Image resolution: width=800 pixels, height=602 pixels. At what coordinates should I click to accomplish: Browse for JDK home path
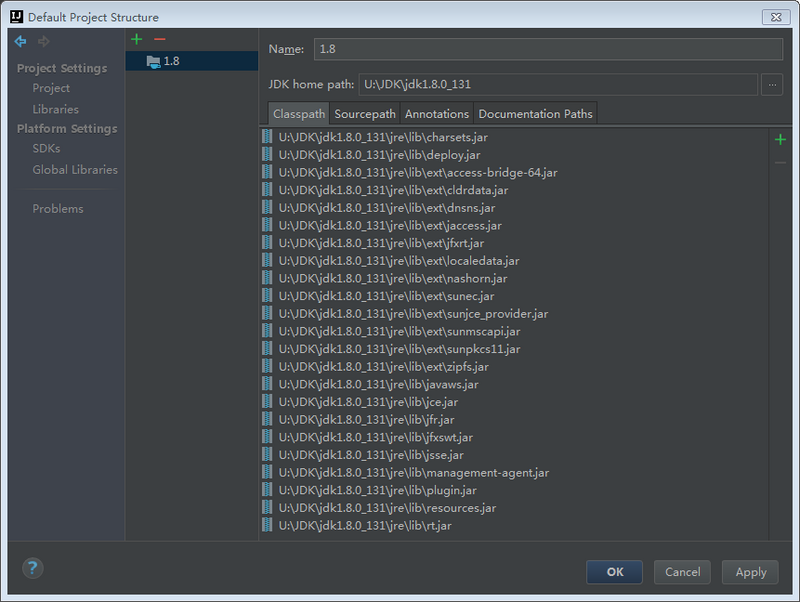[772, 85]
